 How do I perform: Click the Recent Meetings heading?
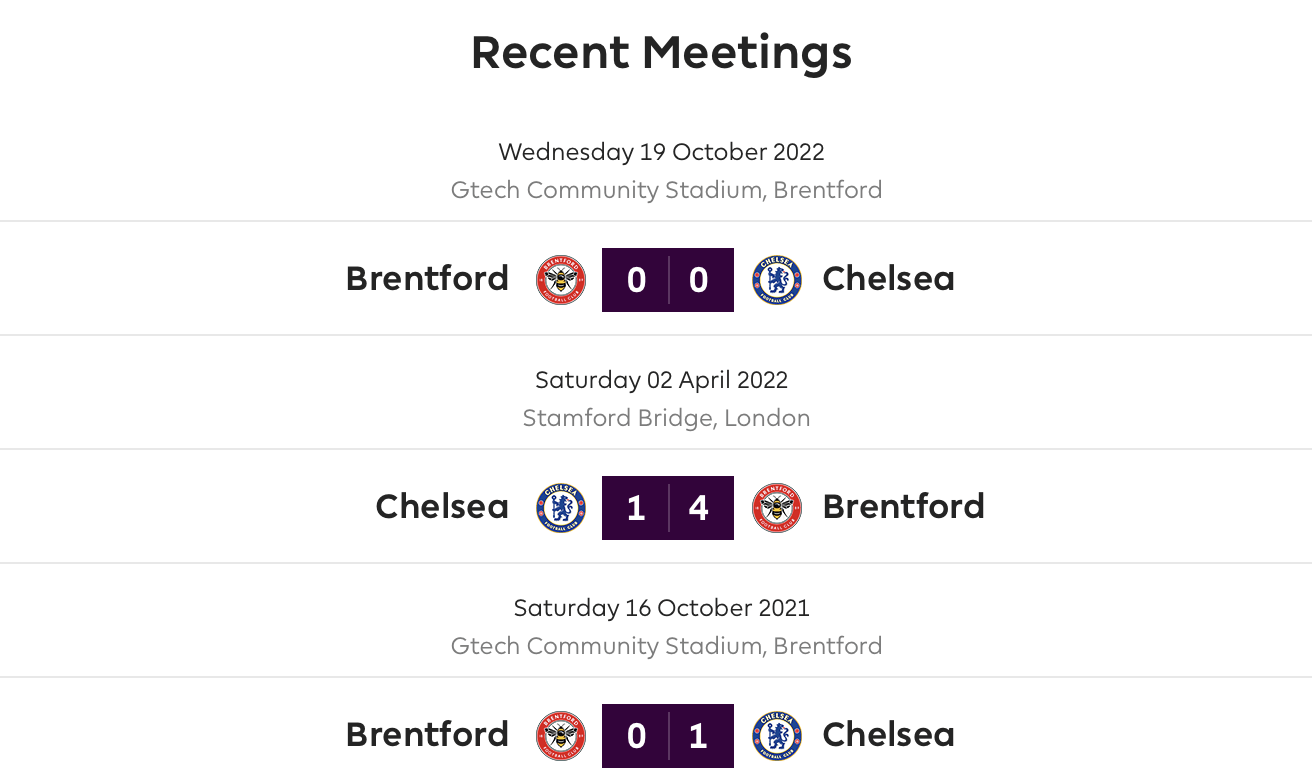pos(661,52)
